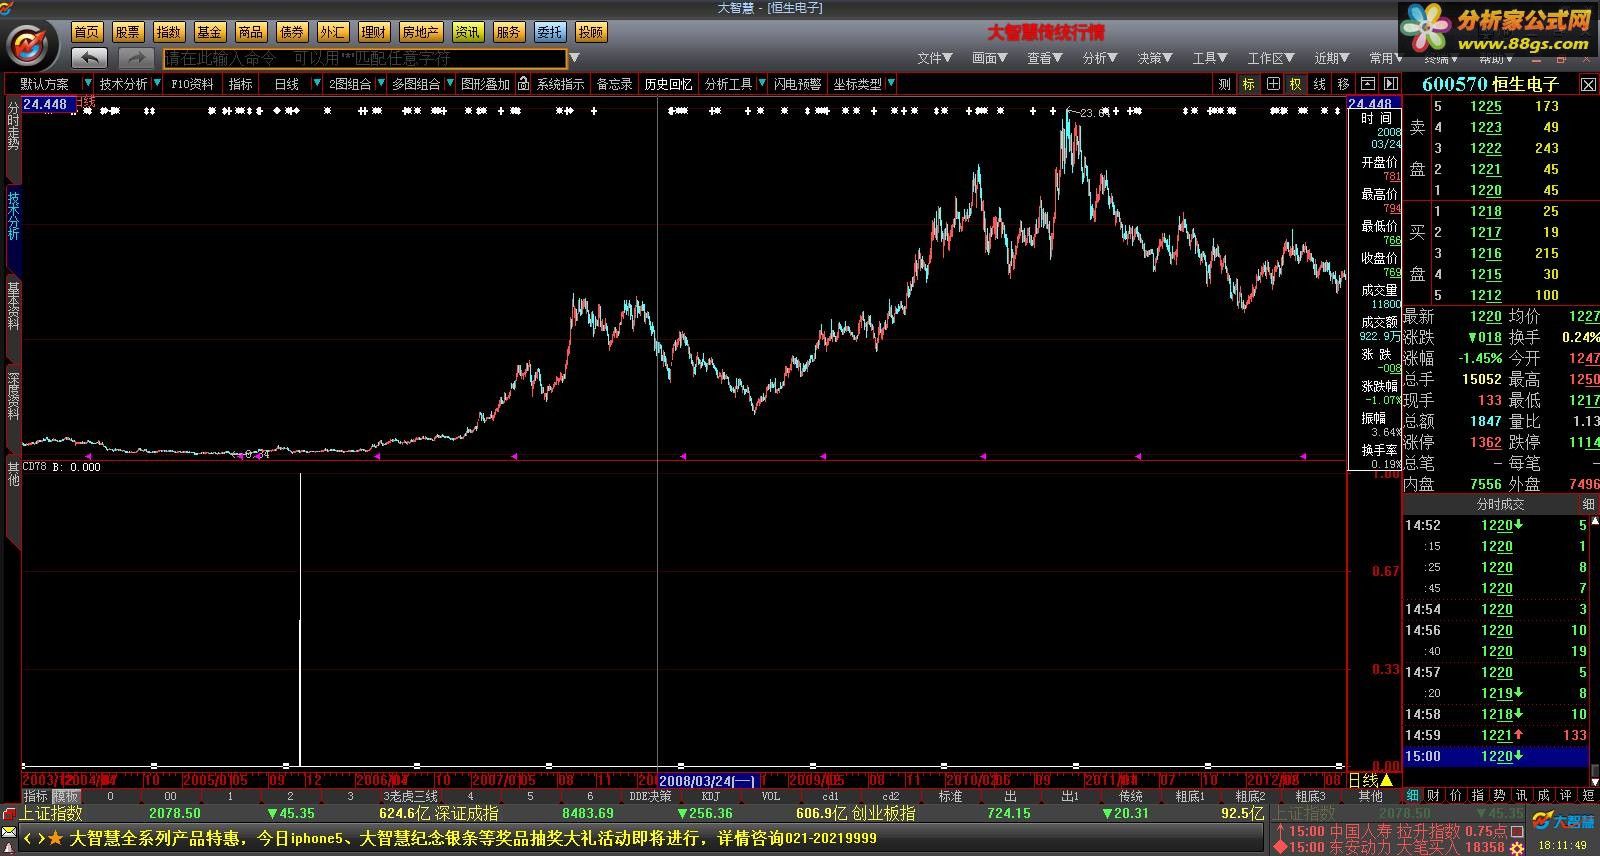Open the 工具 menu

[1209, 58]
